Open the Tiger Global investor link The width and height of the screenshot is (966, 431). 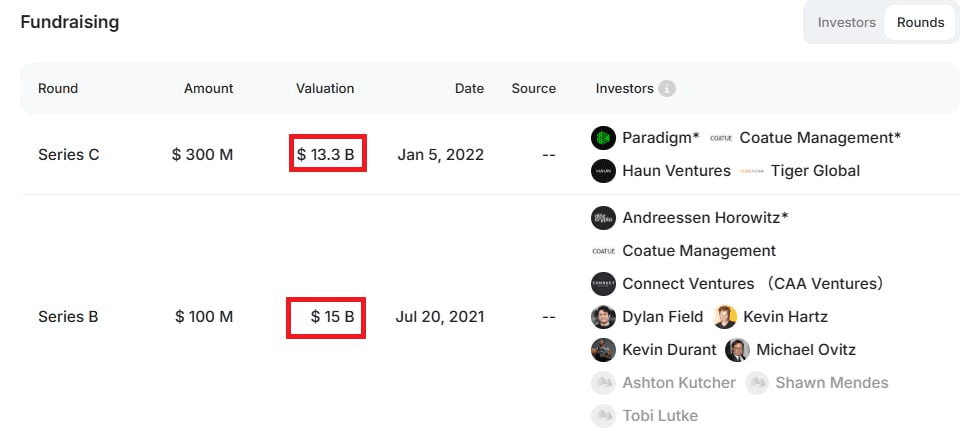click(815, 171)
